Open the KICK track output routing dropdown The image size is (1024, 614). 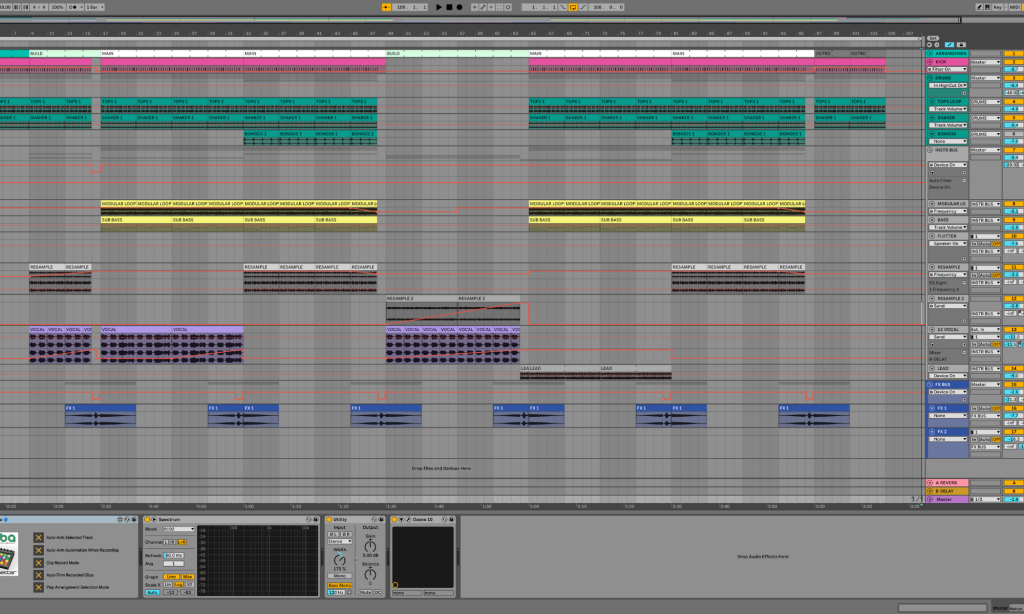[x=985, y=62]
